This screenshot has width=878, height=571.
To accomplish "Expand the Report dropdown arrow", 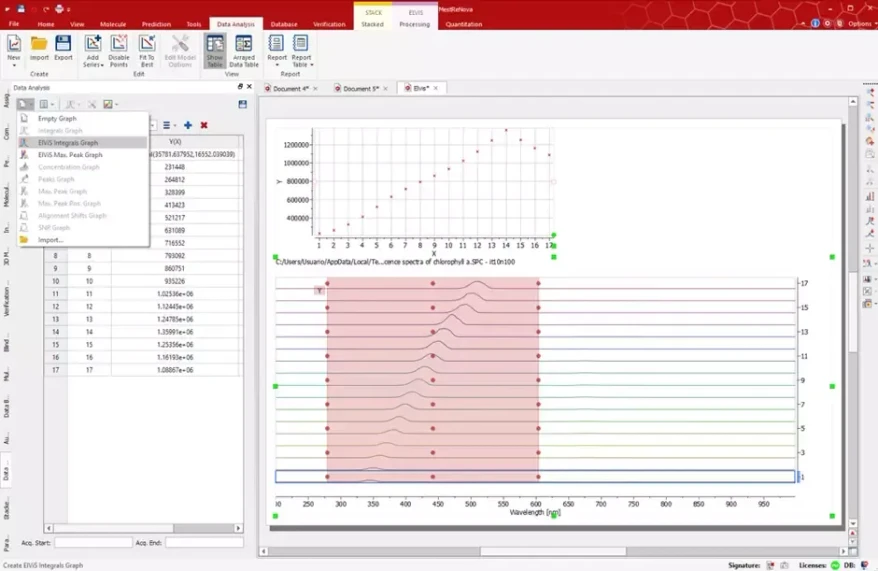I will click(x=277, y=65).
